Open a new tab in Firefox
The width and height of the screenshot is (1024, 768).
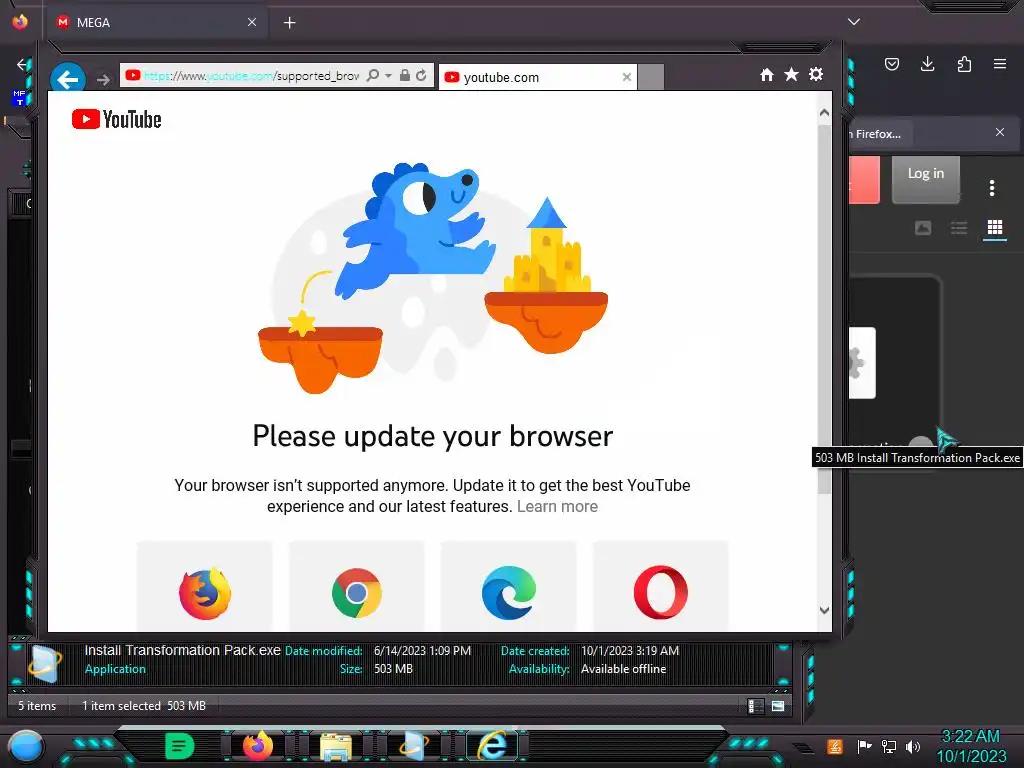click(x=289, y=23)
